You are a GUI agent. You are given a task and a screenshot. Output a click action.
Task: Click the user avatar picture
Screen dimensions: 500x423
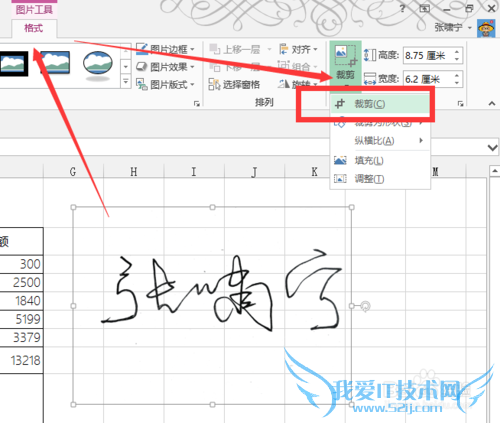pos(486,28)
